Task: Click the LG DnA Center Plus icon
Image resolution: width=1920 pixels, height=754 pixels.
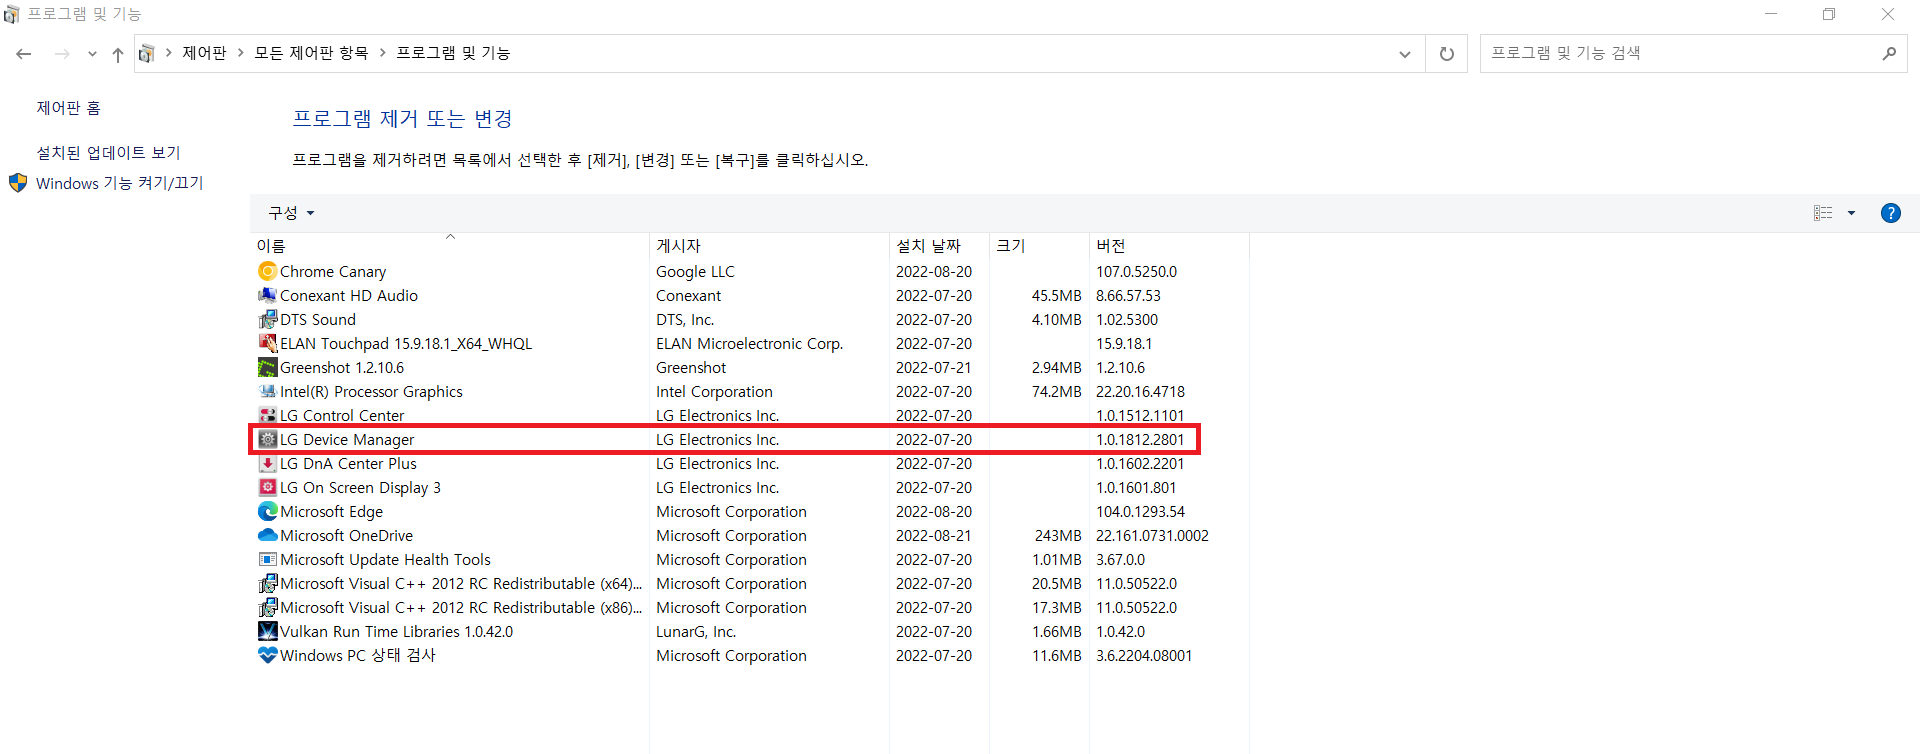Action: click(x=267, y=463)
